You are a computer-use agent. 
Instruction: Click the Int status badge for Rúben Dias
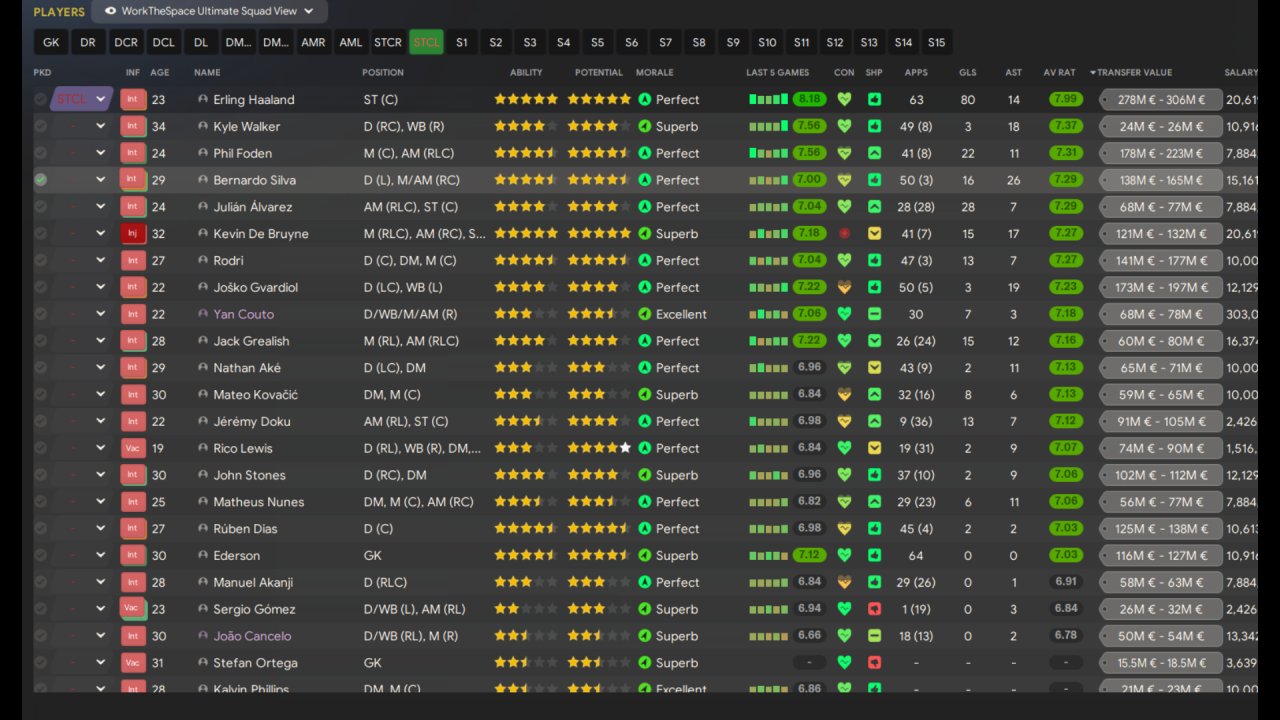[133, 529]
